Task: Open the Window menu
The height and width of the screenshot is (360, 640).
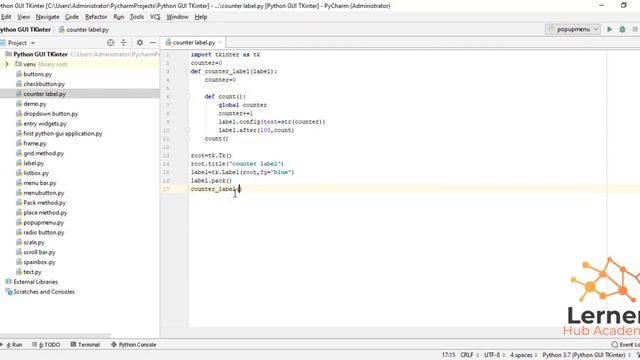Action: coord(177,17)
